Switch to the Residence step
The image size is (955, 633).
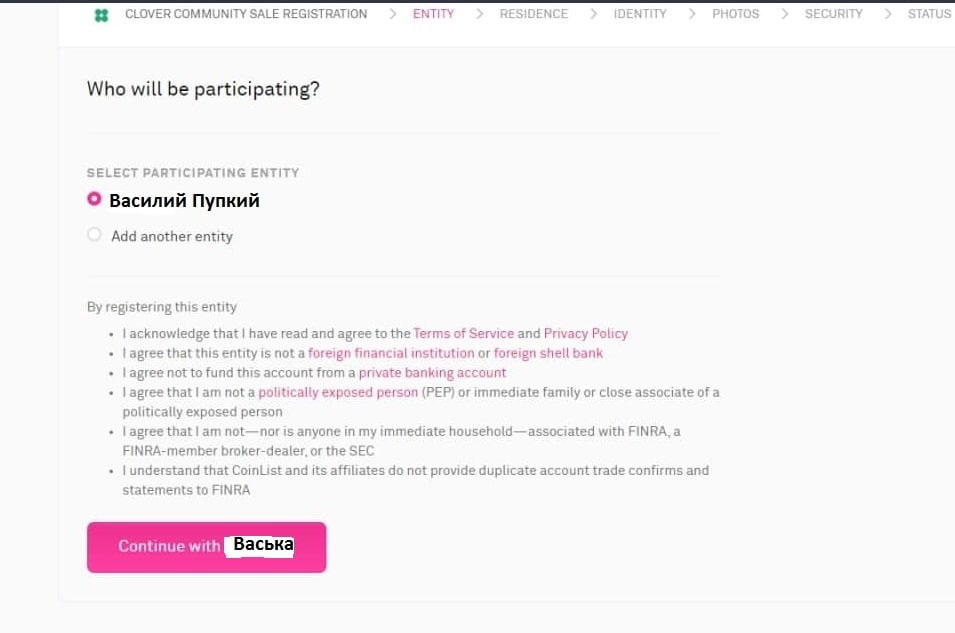click(533, 14)
